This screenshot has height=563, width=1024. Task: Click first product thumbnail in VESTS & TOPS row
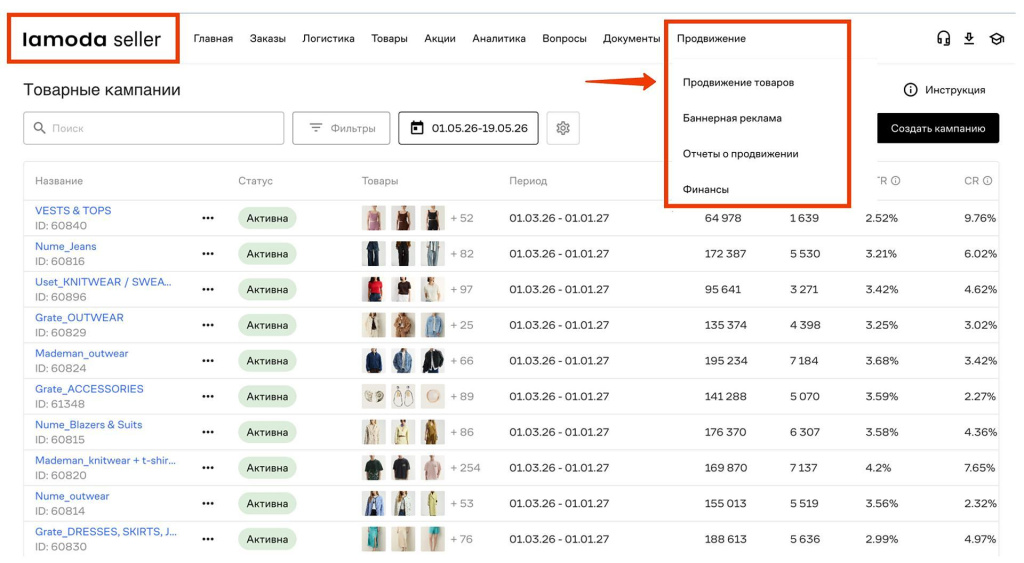[x=374, y=218]
